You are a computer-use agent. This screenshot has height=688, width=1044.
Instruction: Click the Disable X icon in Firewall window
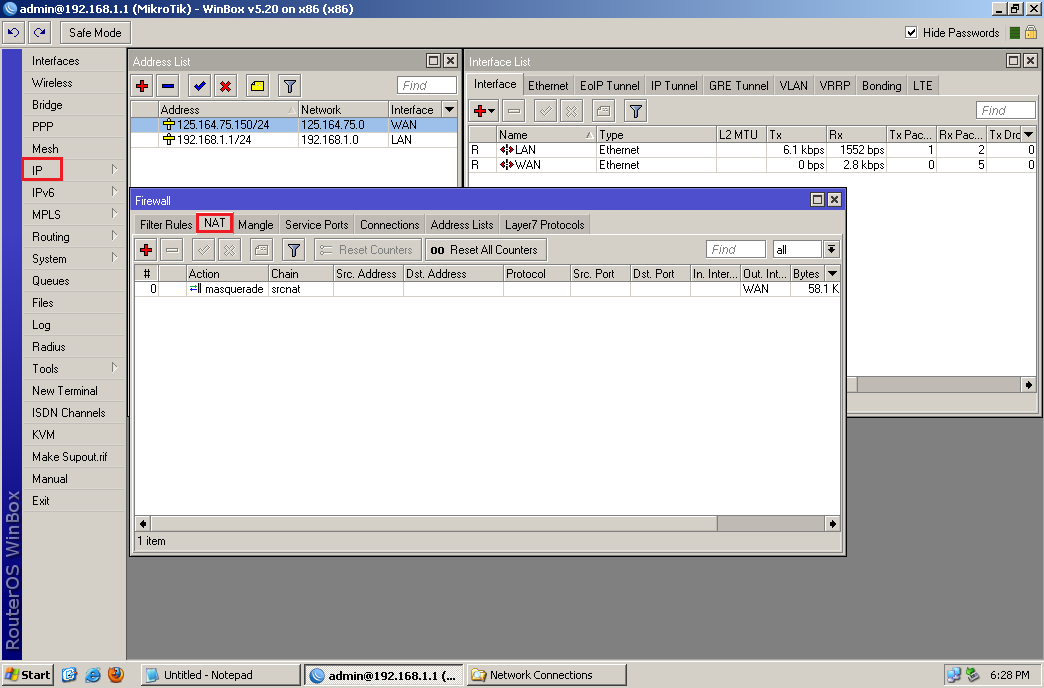(229, 250)
